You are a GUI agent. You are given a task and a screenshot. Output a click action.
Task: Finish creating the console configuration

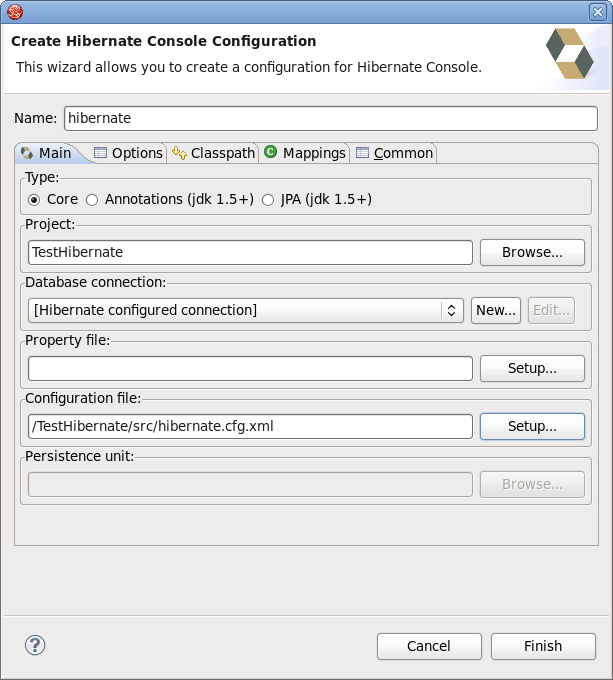pos(543,647)
